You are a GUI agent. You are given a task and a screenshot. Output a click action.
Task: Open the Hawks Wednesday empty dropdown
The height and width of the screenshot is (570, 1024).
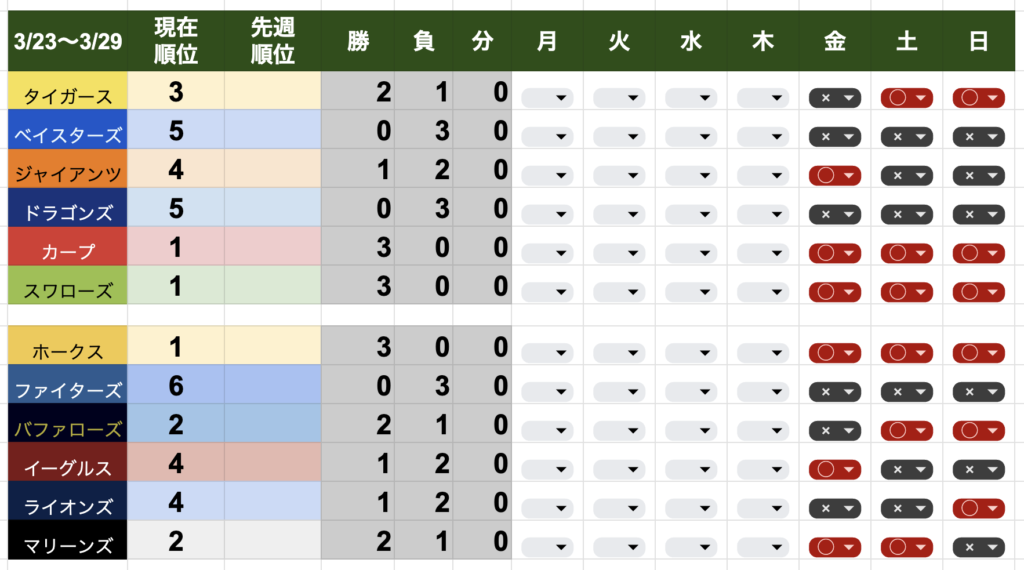click(x=691, y=352)
